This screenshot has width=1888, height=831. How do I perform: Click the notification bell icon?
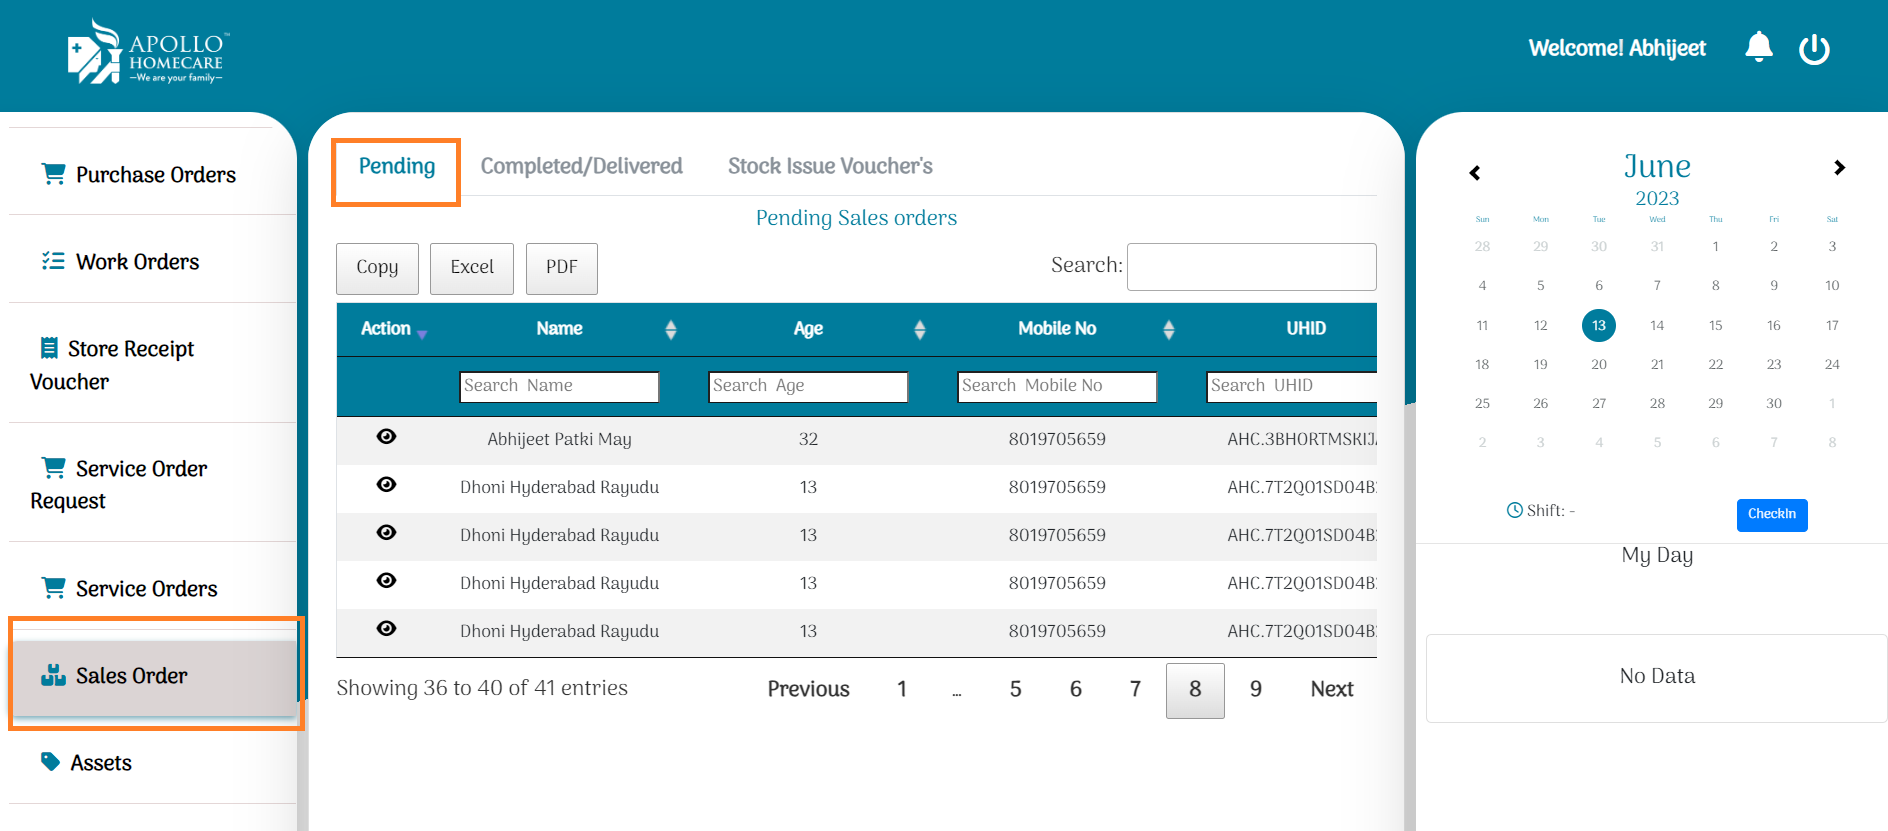pyautogui.click(x=1758, y=47)
